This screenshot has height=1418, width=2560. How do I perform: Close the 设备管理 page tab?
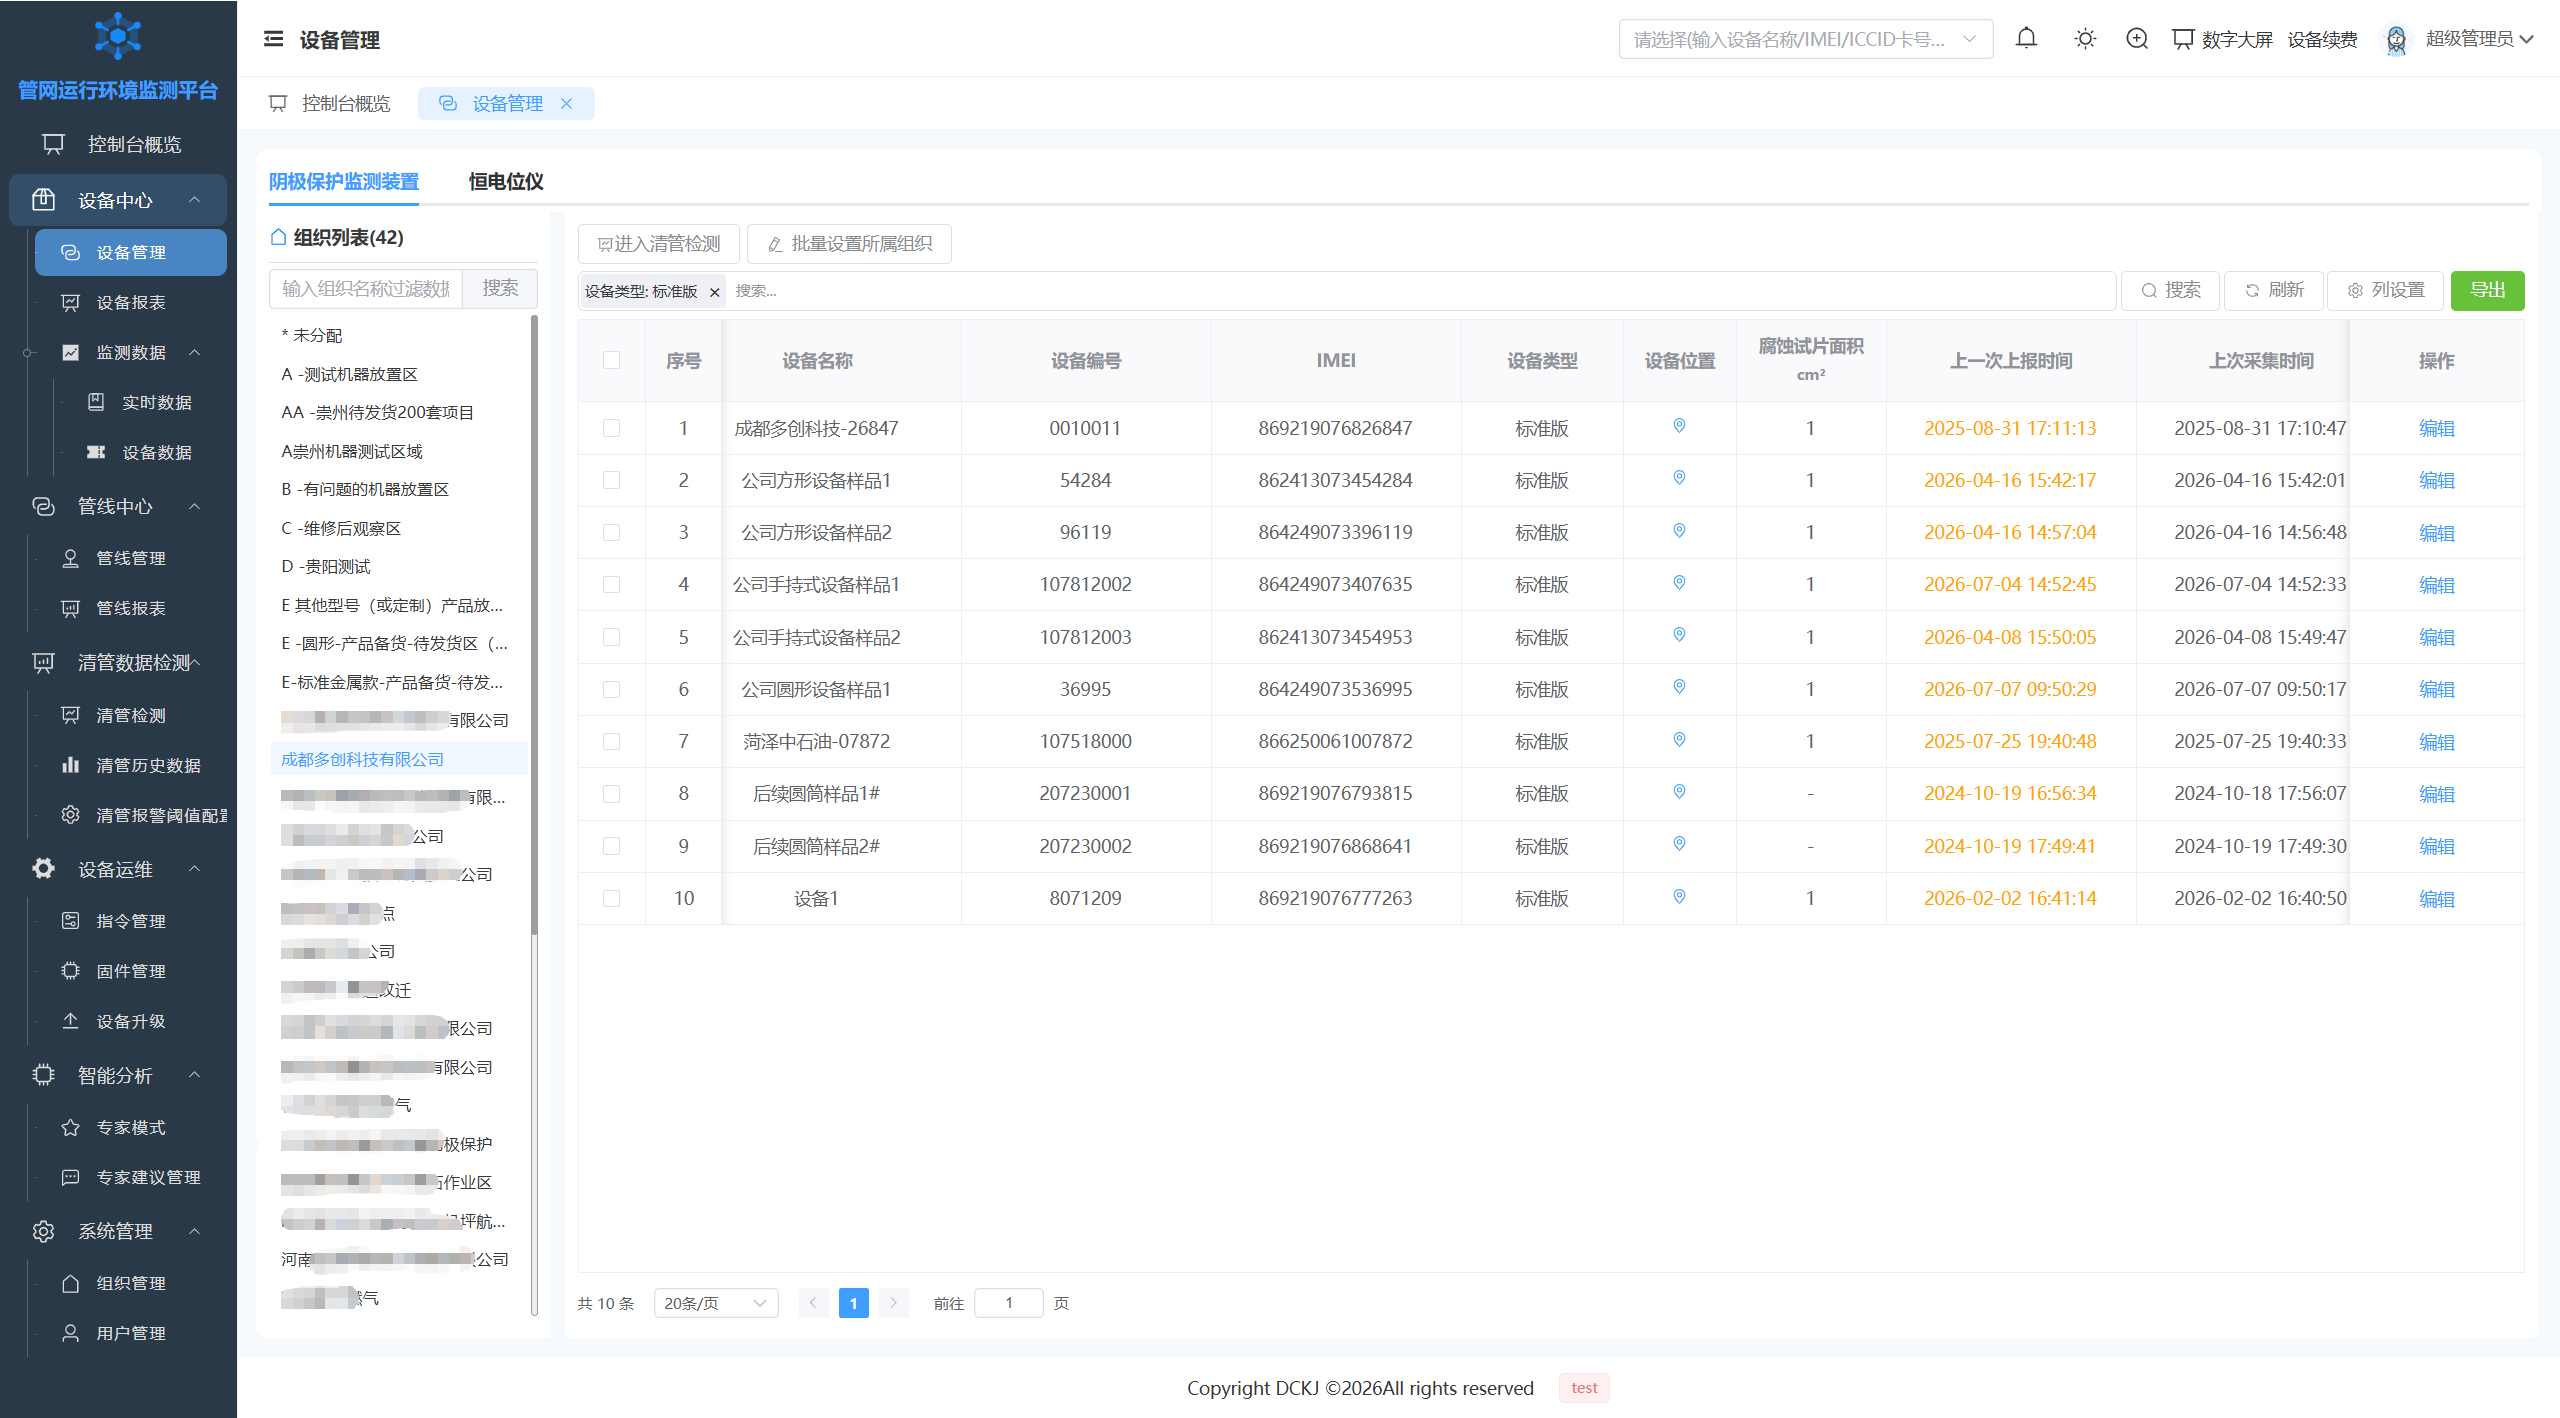coord(567,103)
